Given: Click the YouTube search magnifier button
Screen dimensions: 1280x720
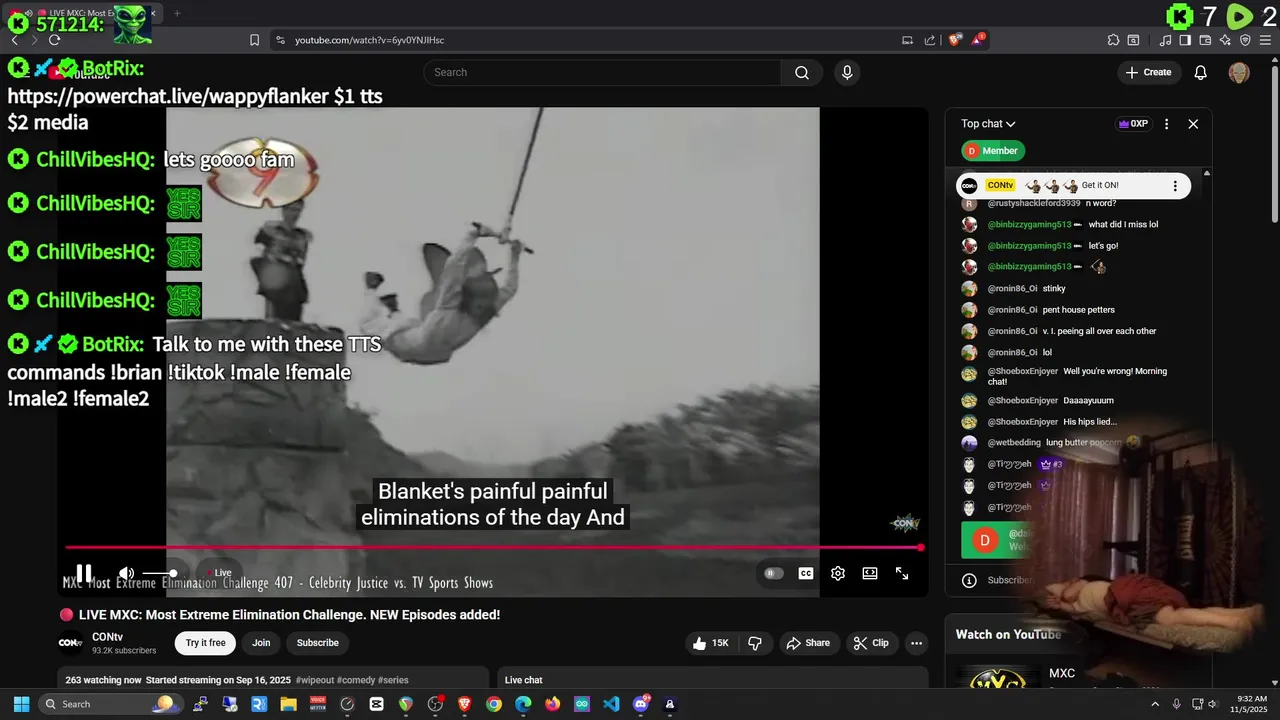Looking at the screenshot, I should (801, 72).
